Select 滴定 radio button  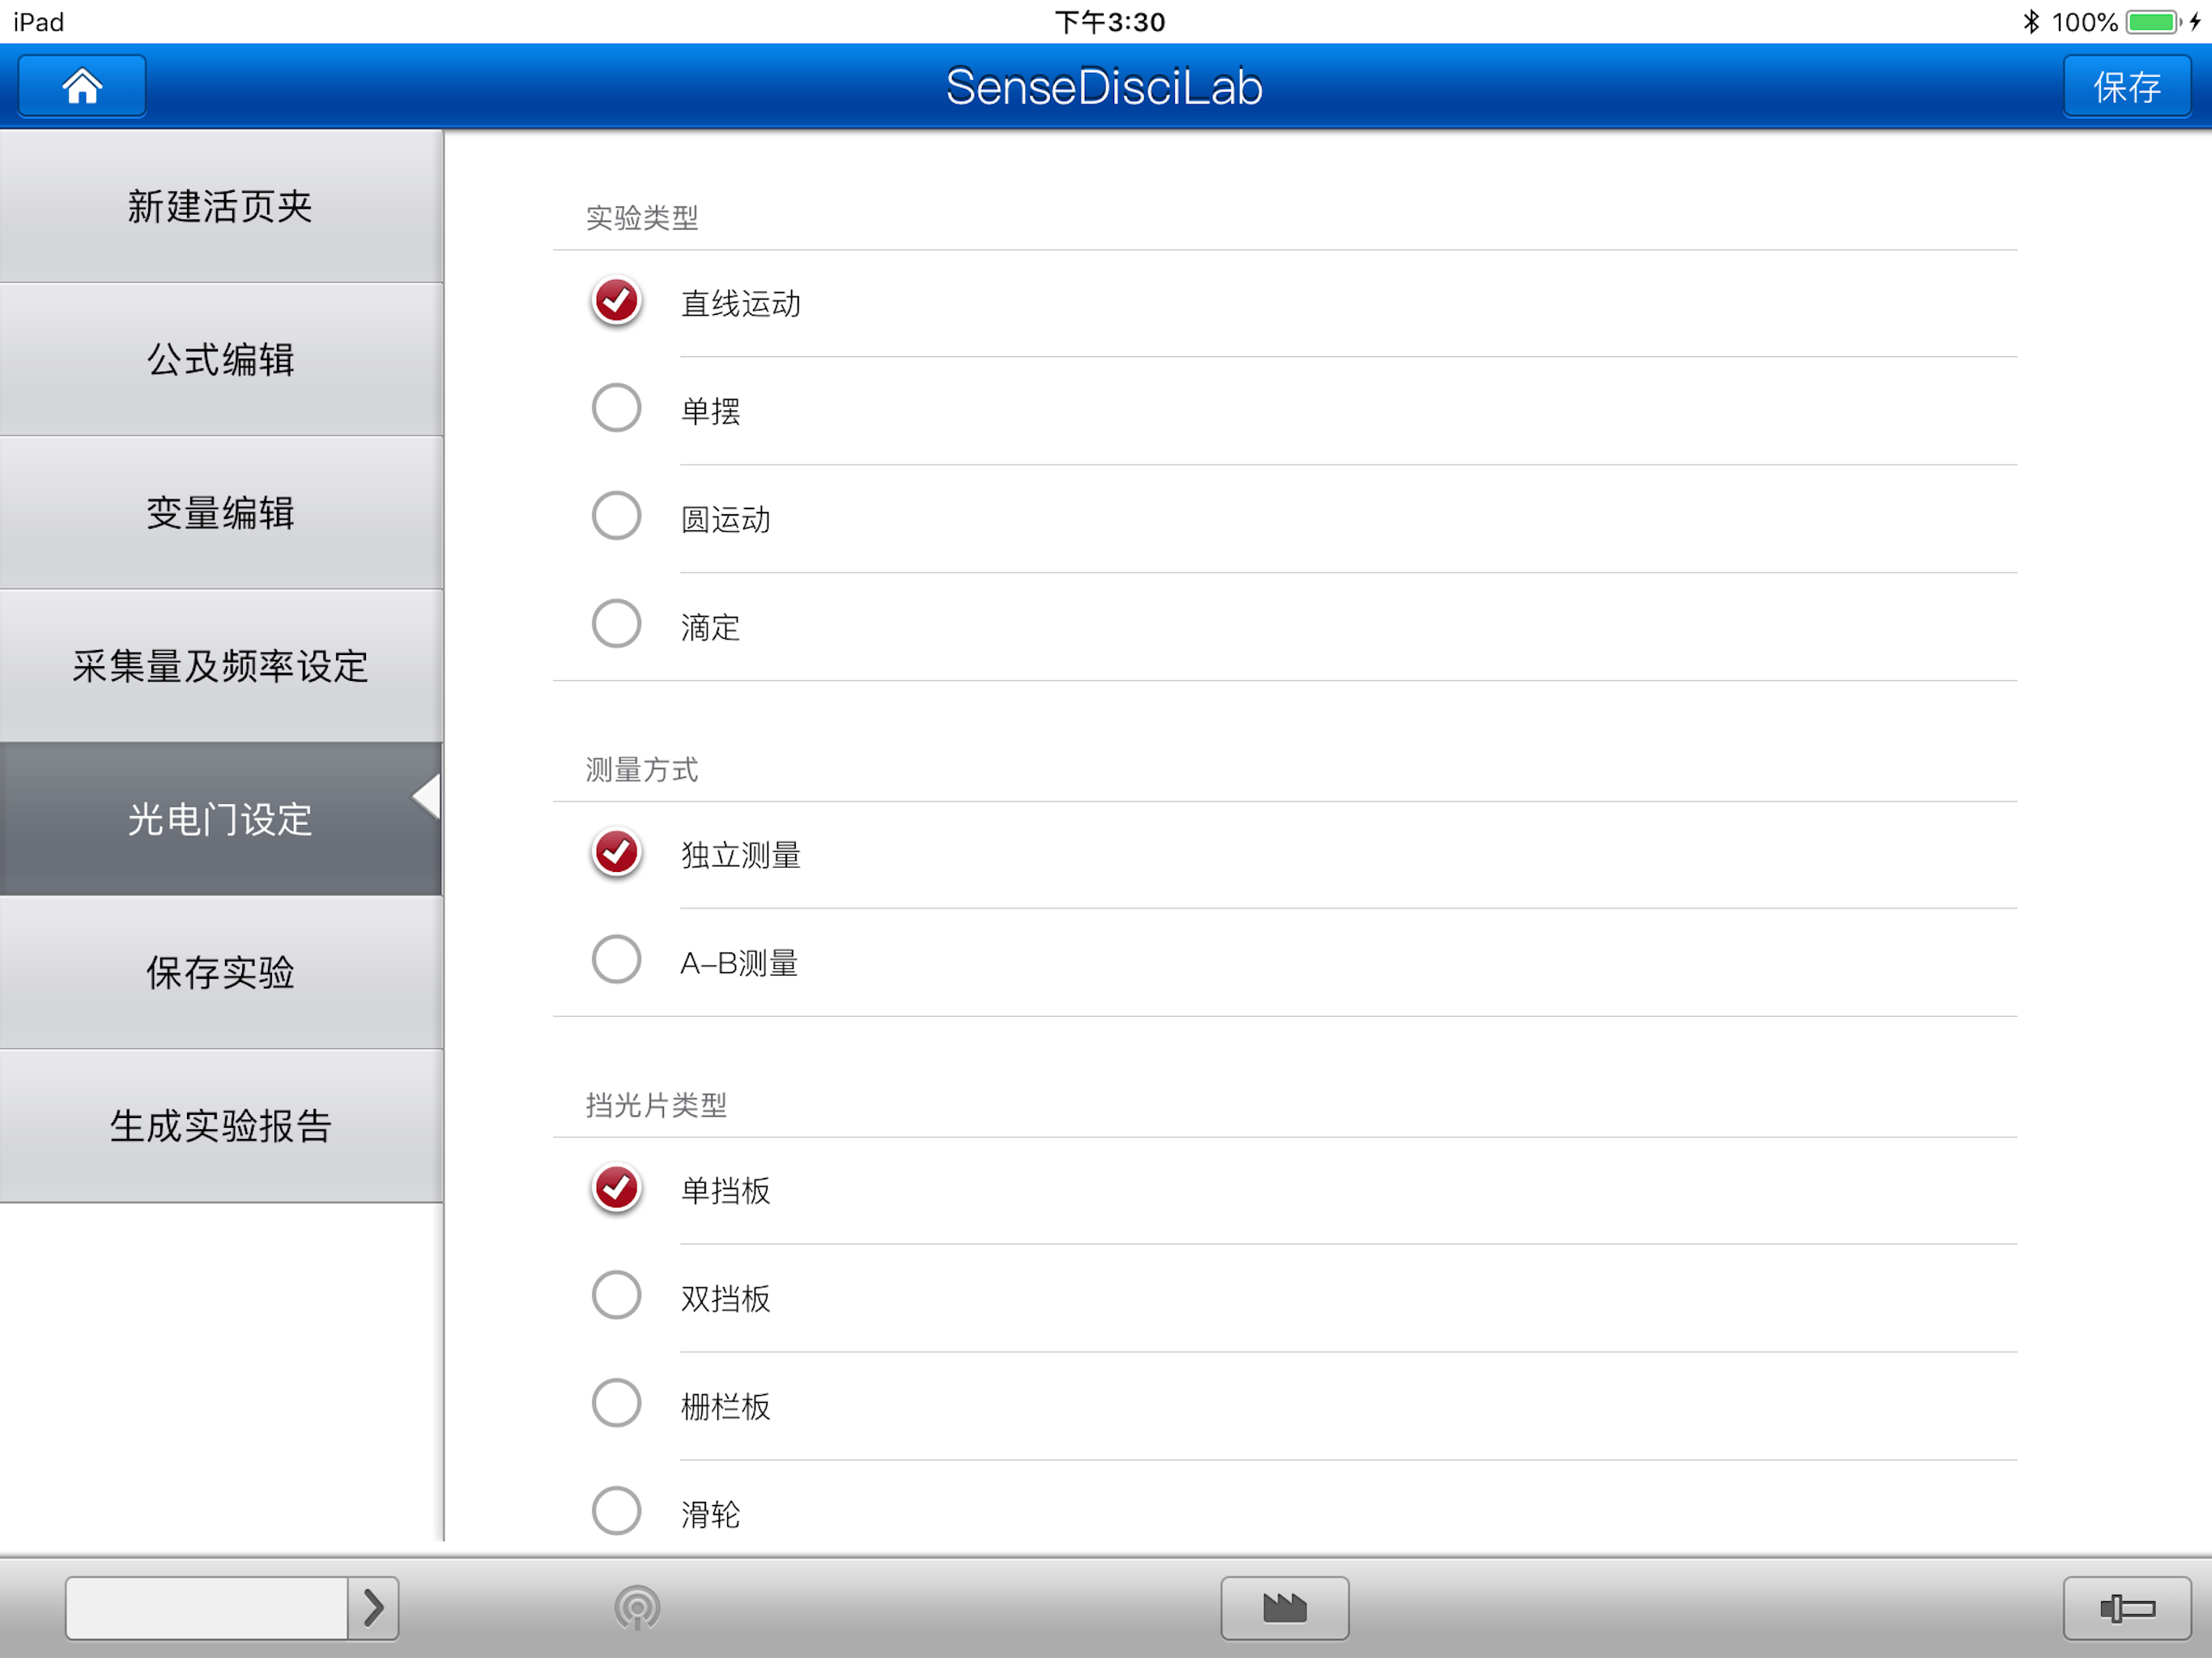[x=616, y=624]
